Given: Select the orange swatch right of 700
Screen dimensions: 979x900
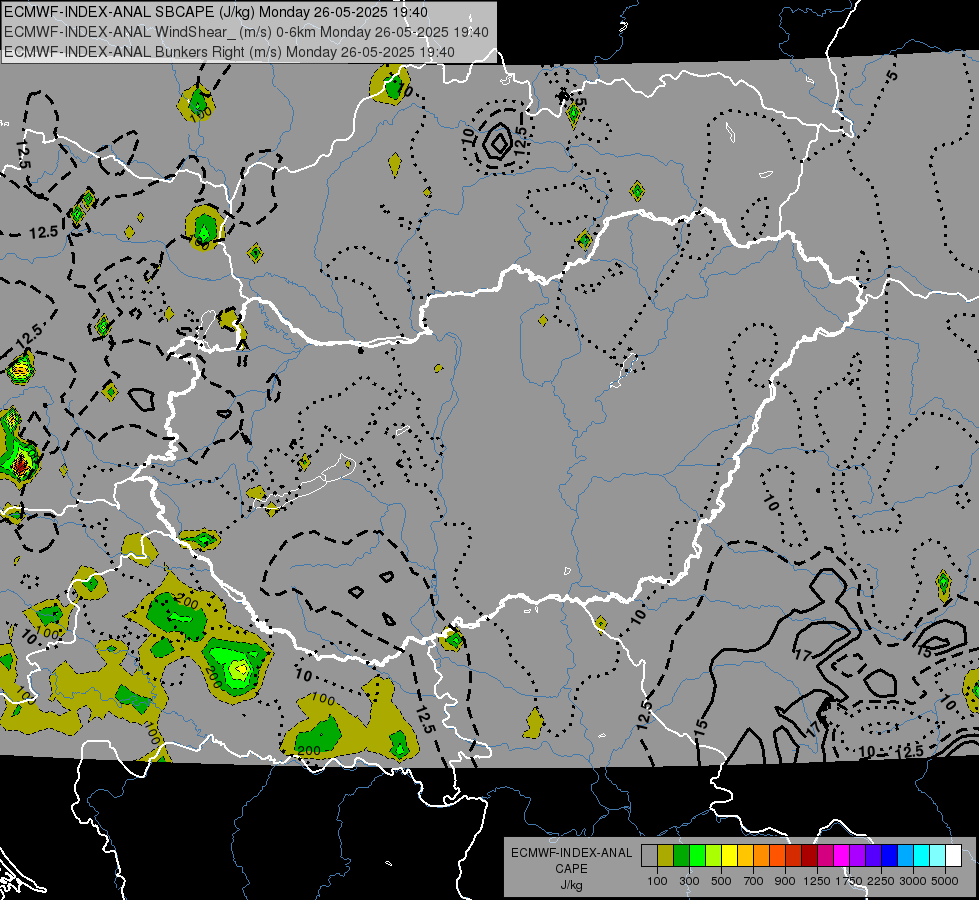Looking at the screenshot, I should [761, 856].
